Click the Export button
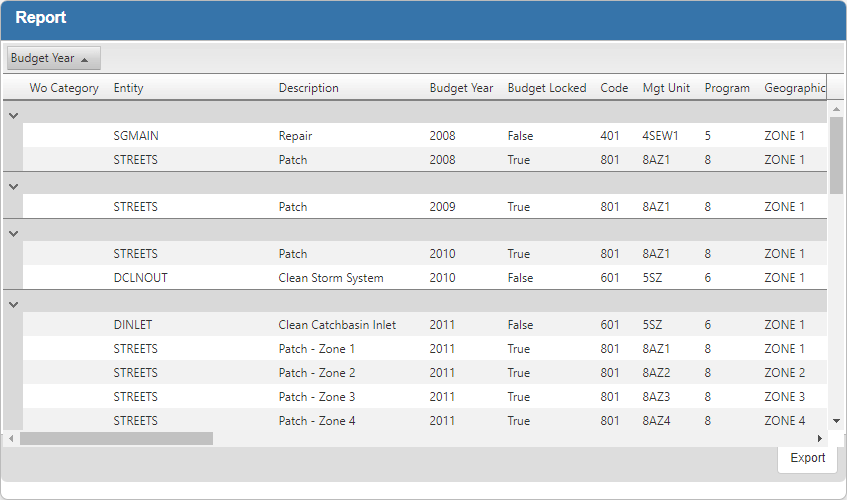 click(808, 458)
